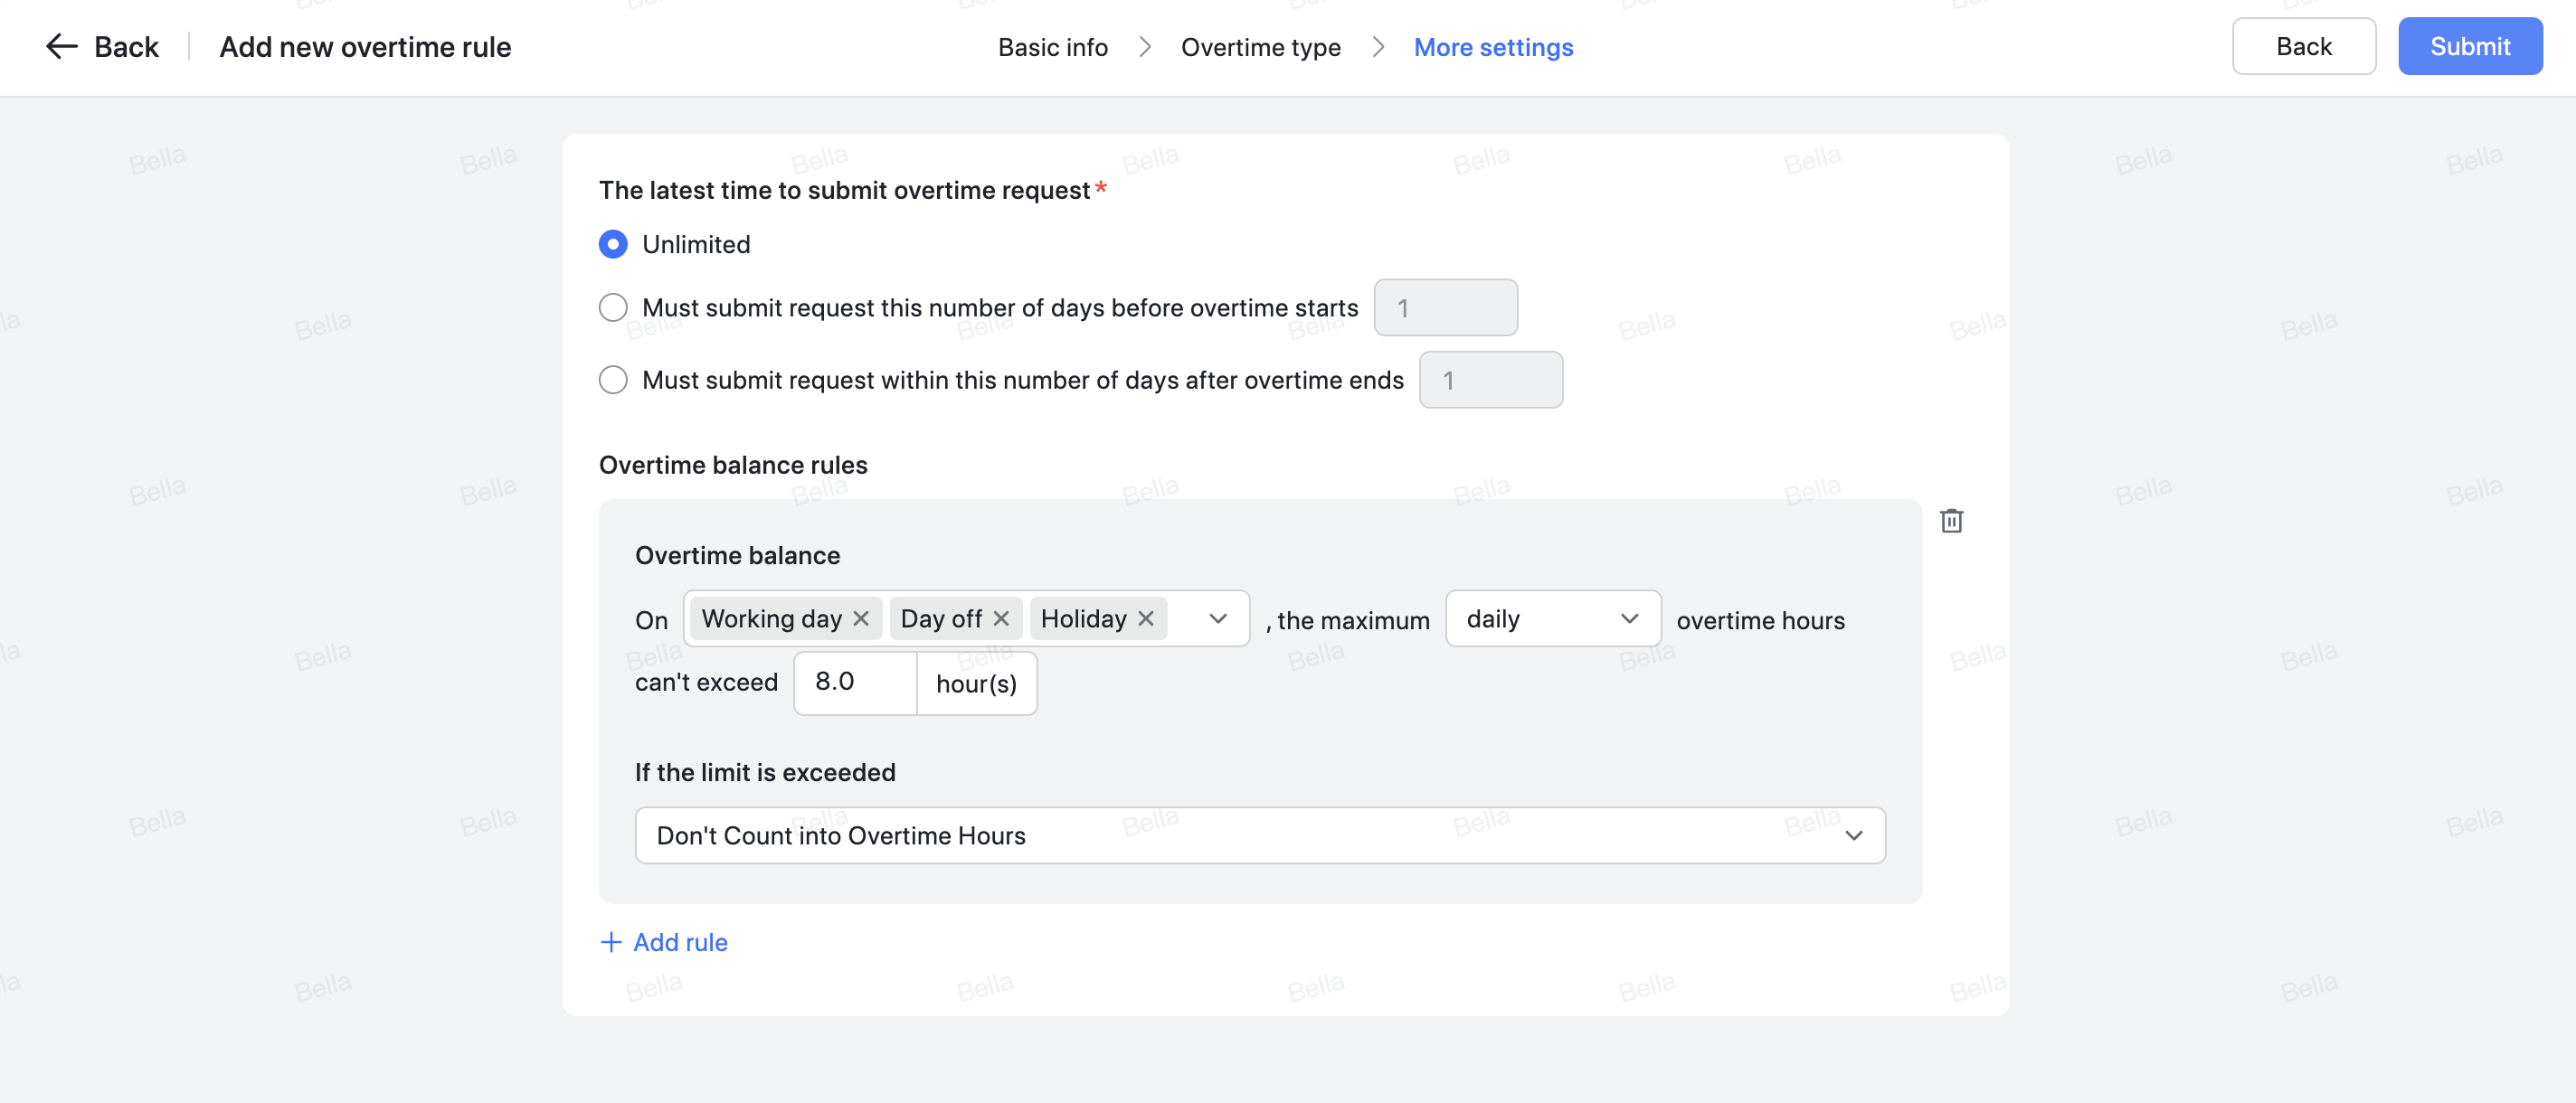
Task: Click the breadcrumb arrow after Basic info
Action: (x=1144, y=47)
